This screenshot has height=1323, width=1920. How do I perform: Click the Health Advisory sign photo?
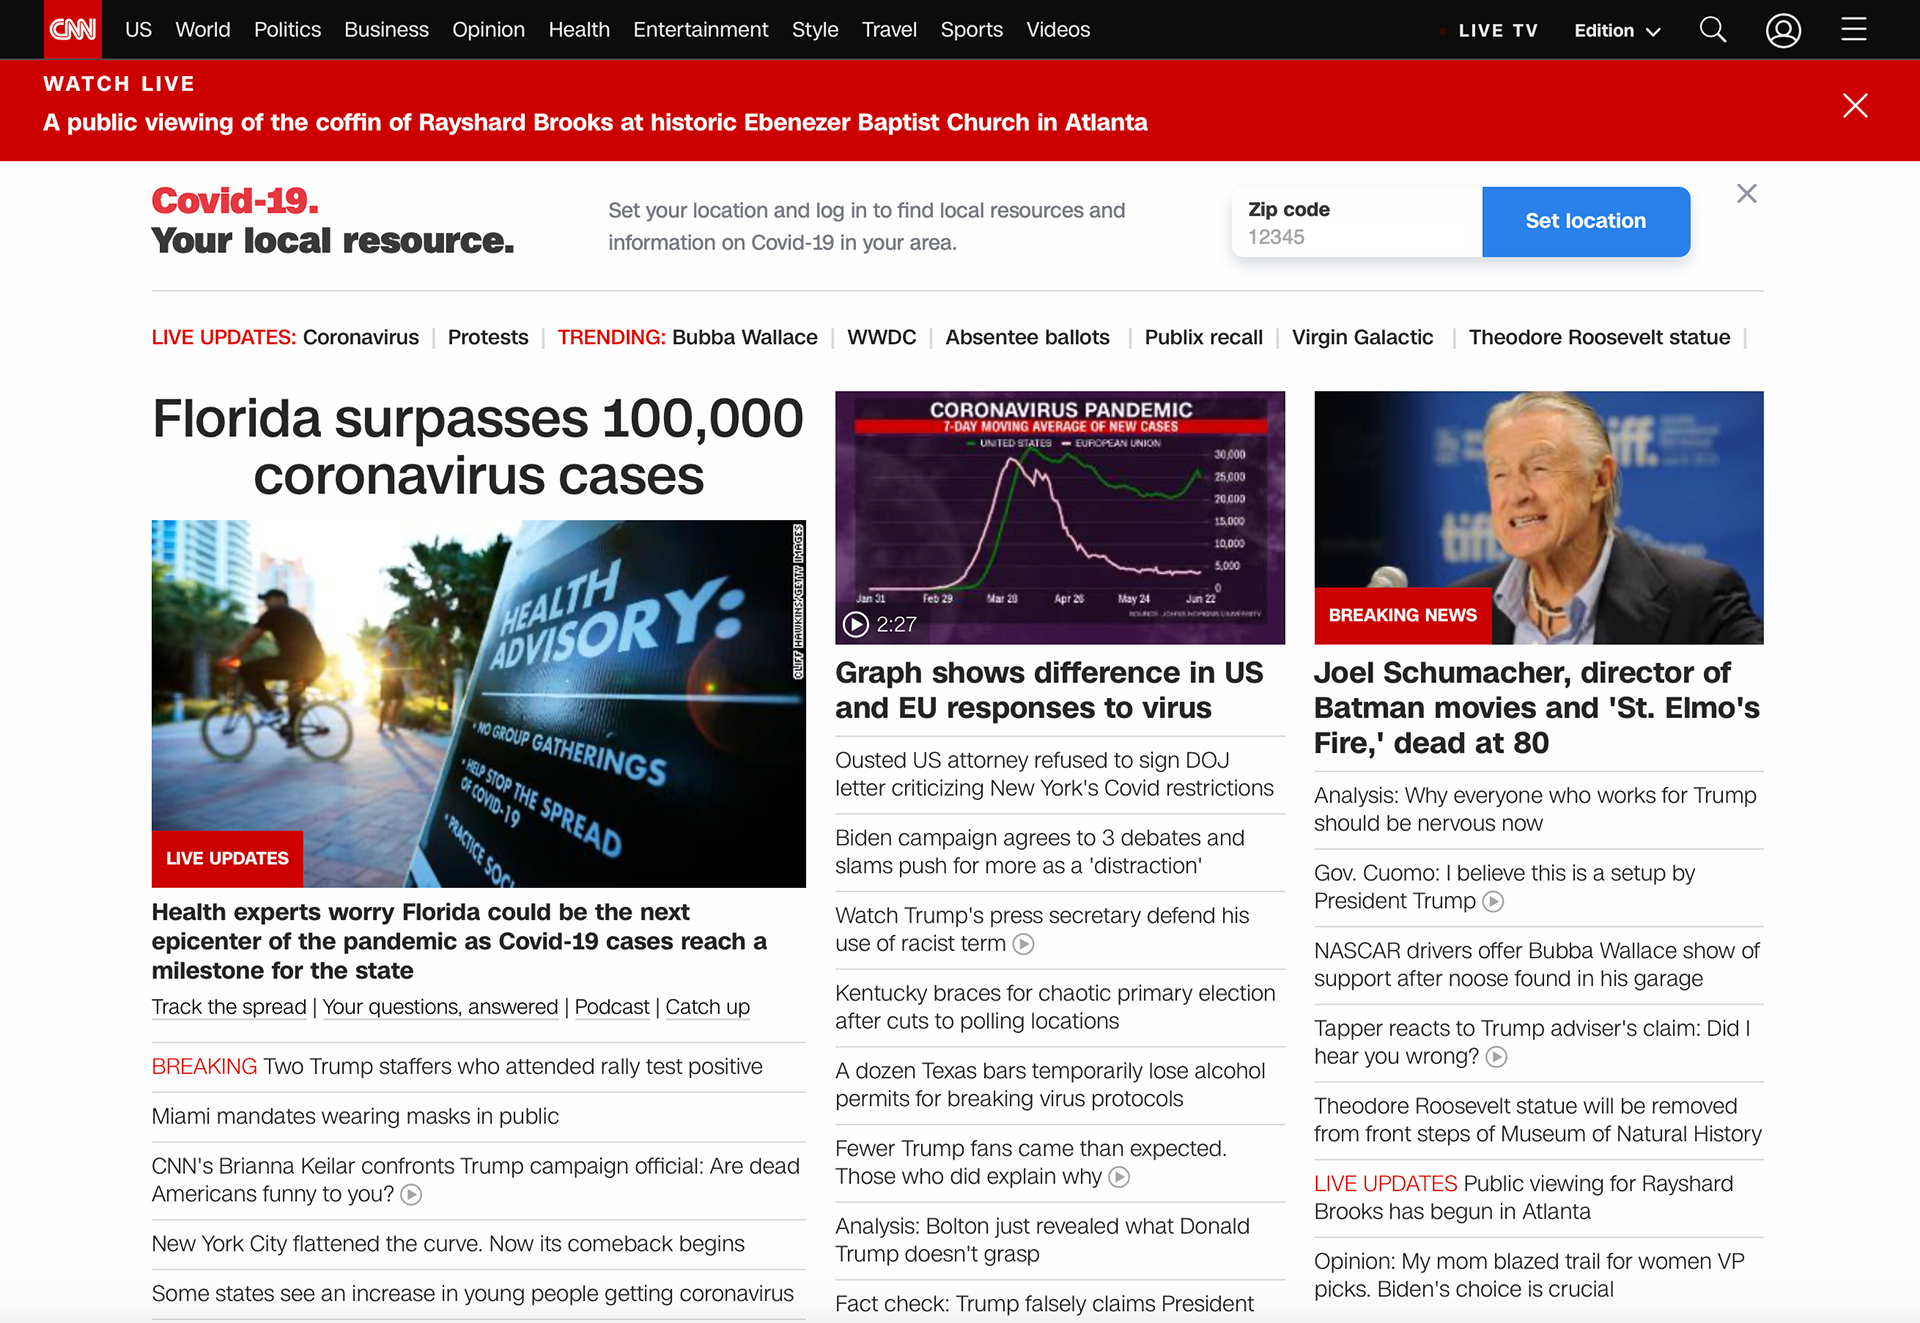478,703
